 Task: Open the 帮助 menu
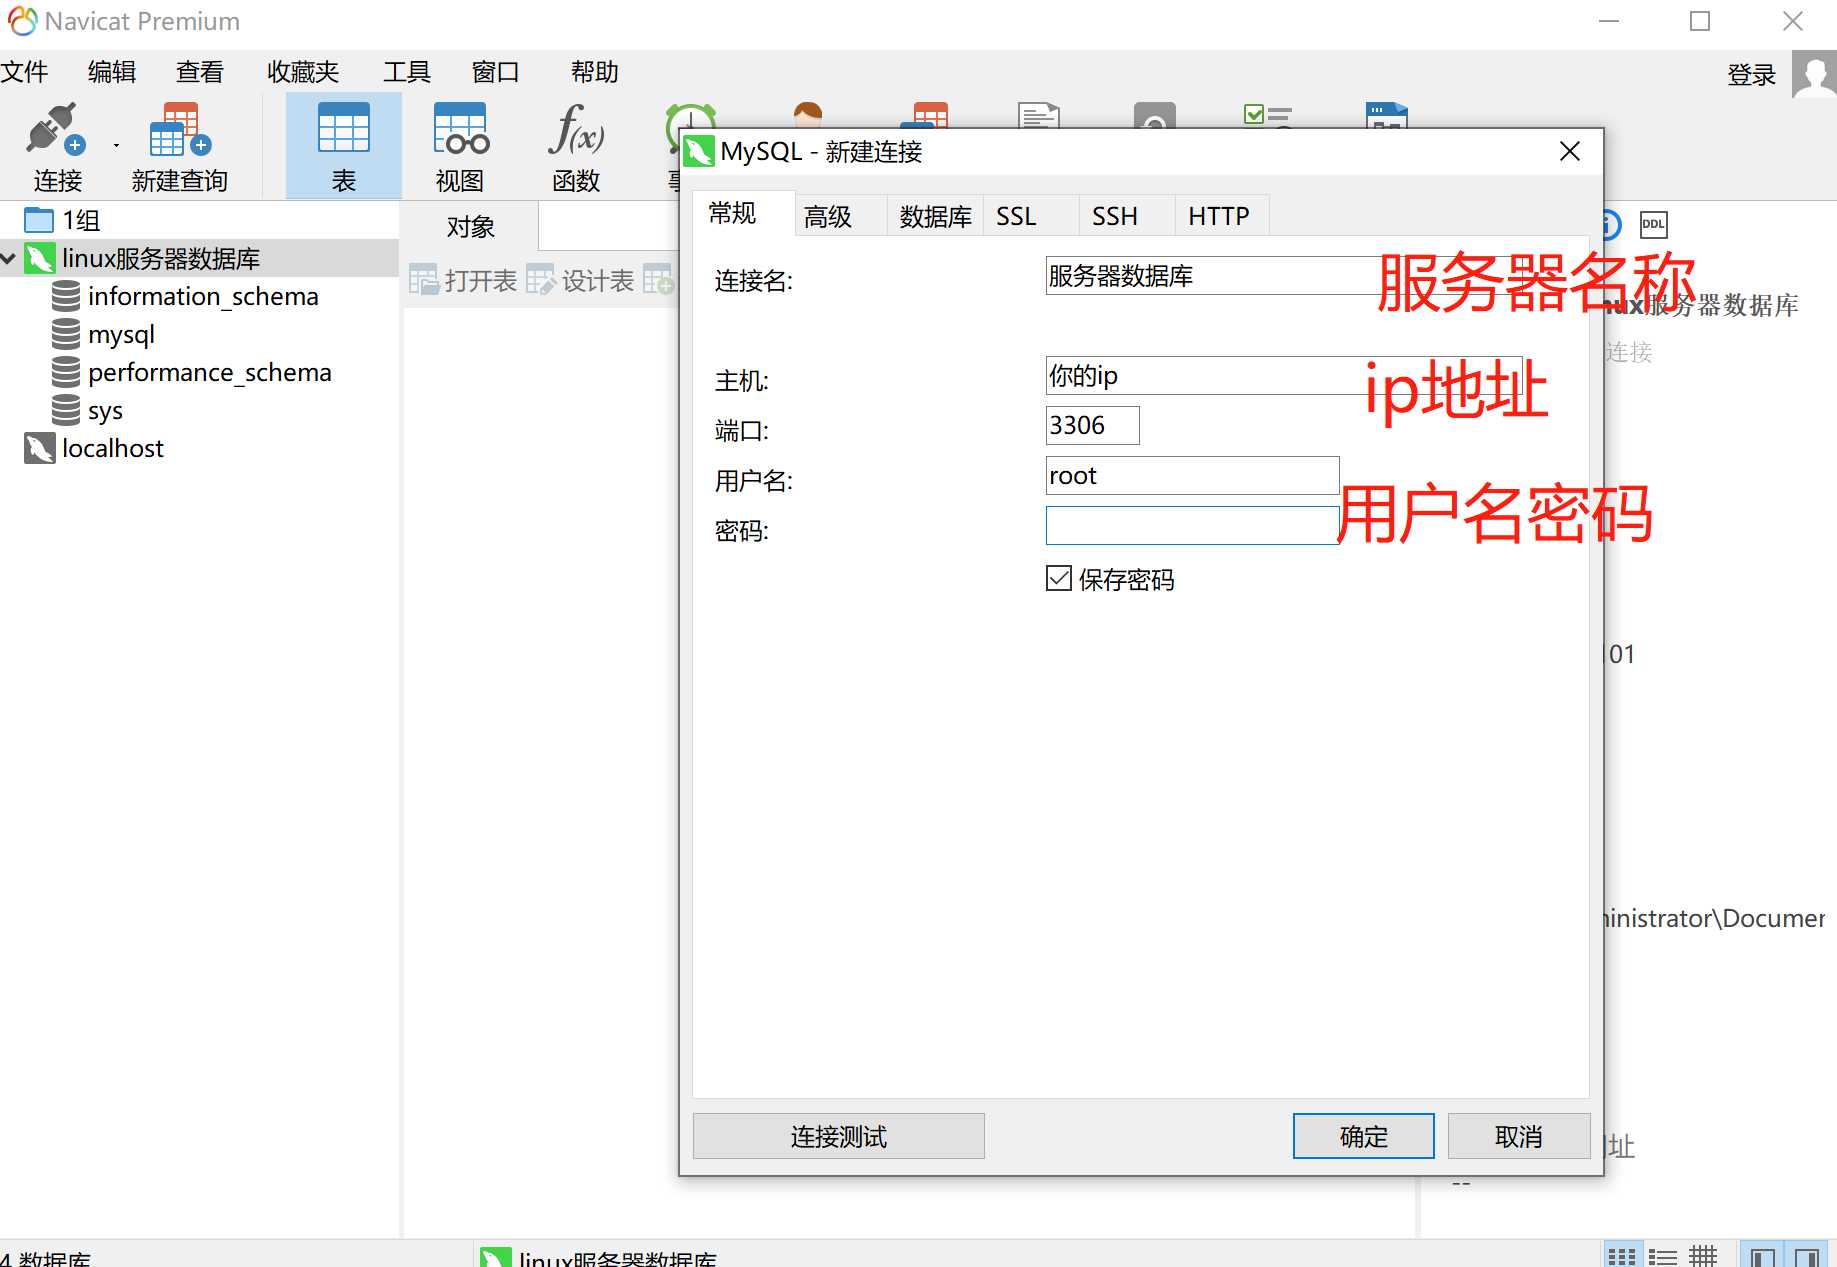tap(594, 72)
